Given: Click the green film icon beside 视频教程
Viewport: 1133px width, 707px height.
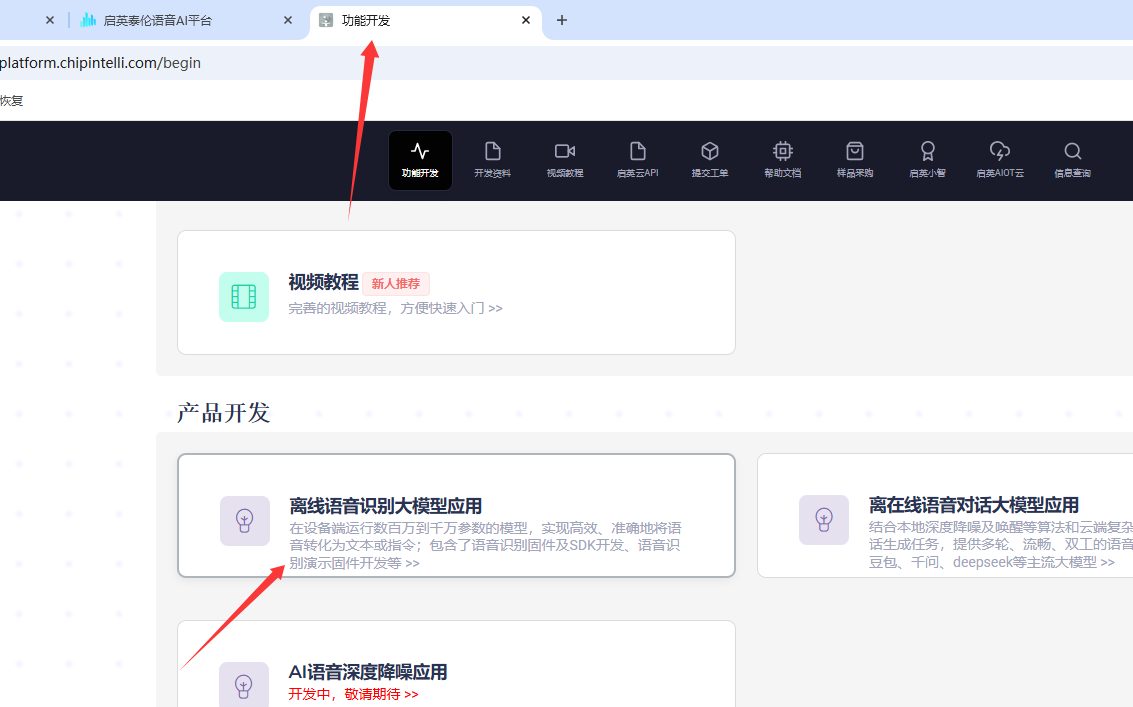Looking at the screenshot, I should pos(244,297).
